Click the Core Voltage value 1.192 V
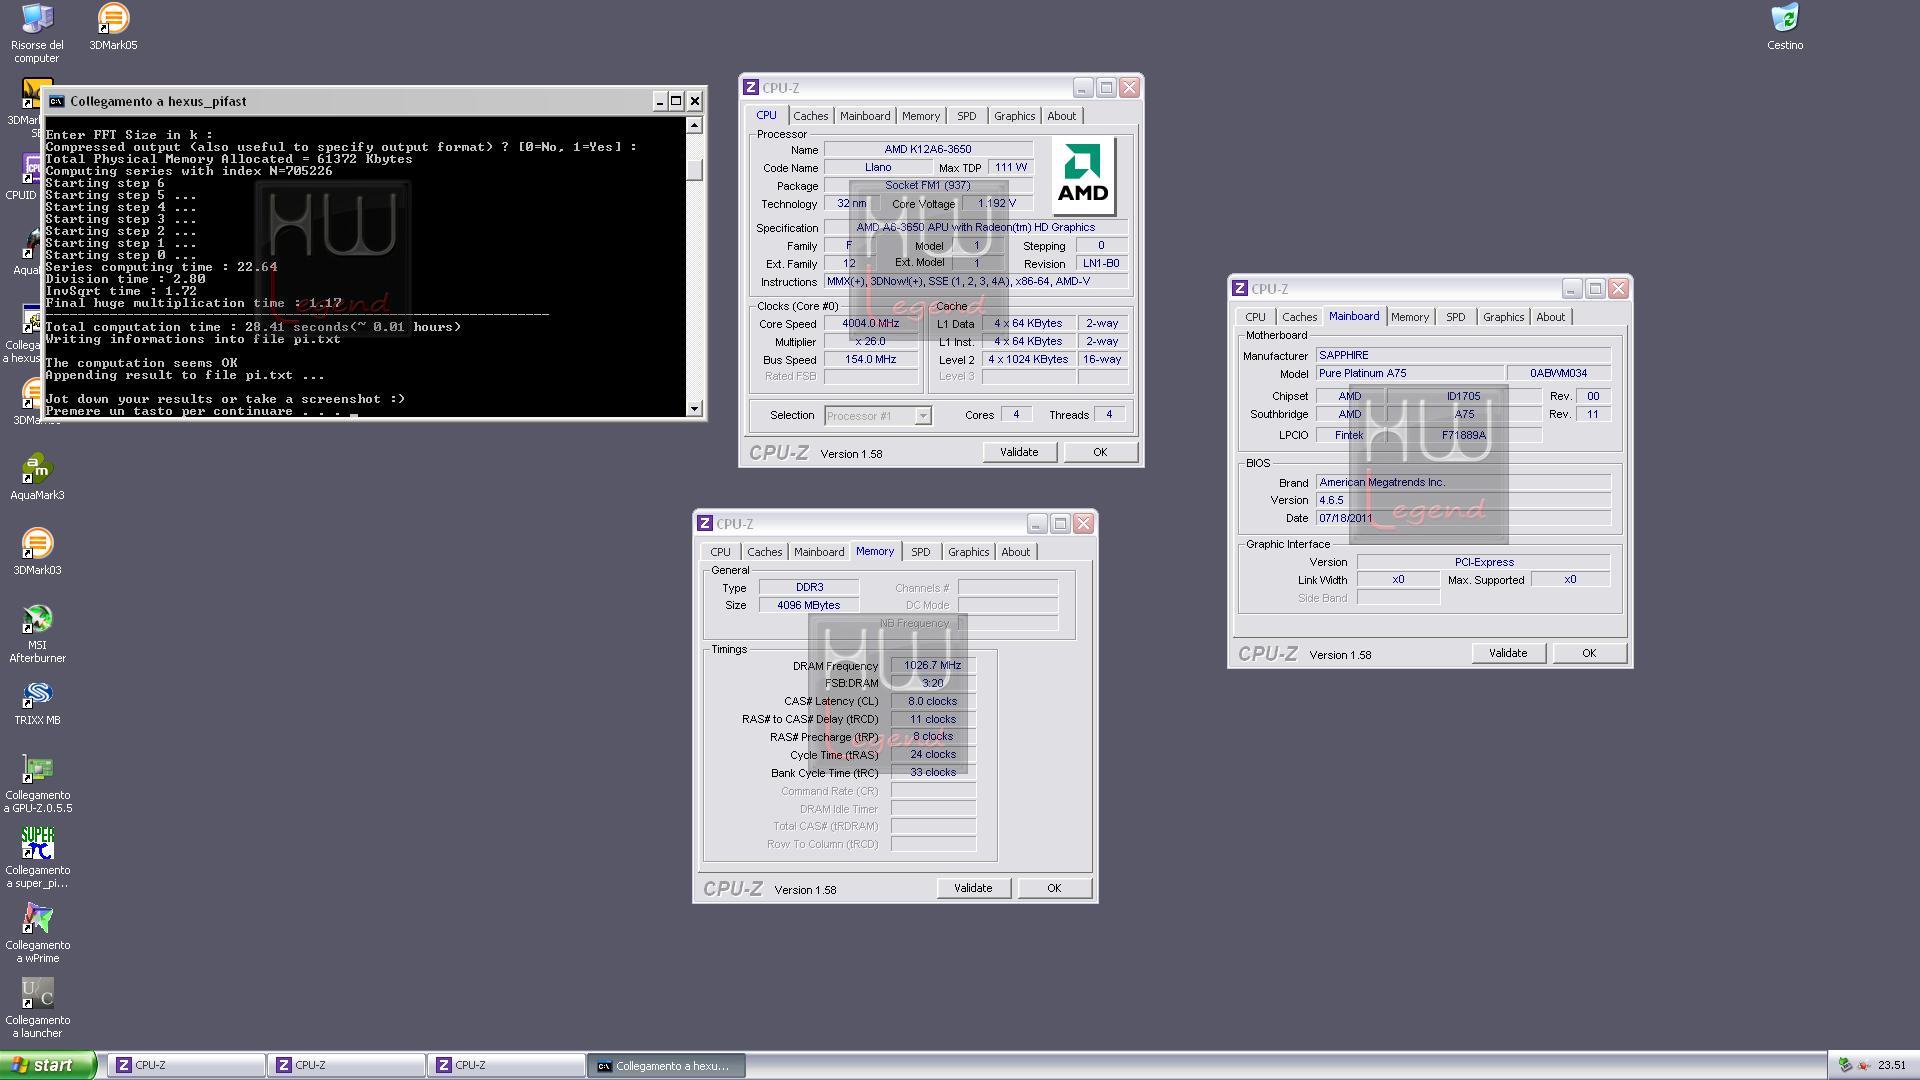 tap(997, 204)
